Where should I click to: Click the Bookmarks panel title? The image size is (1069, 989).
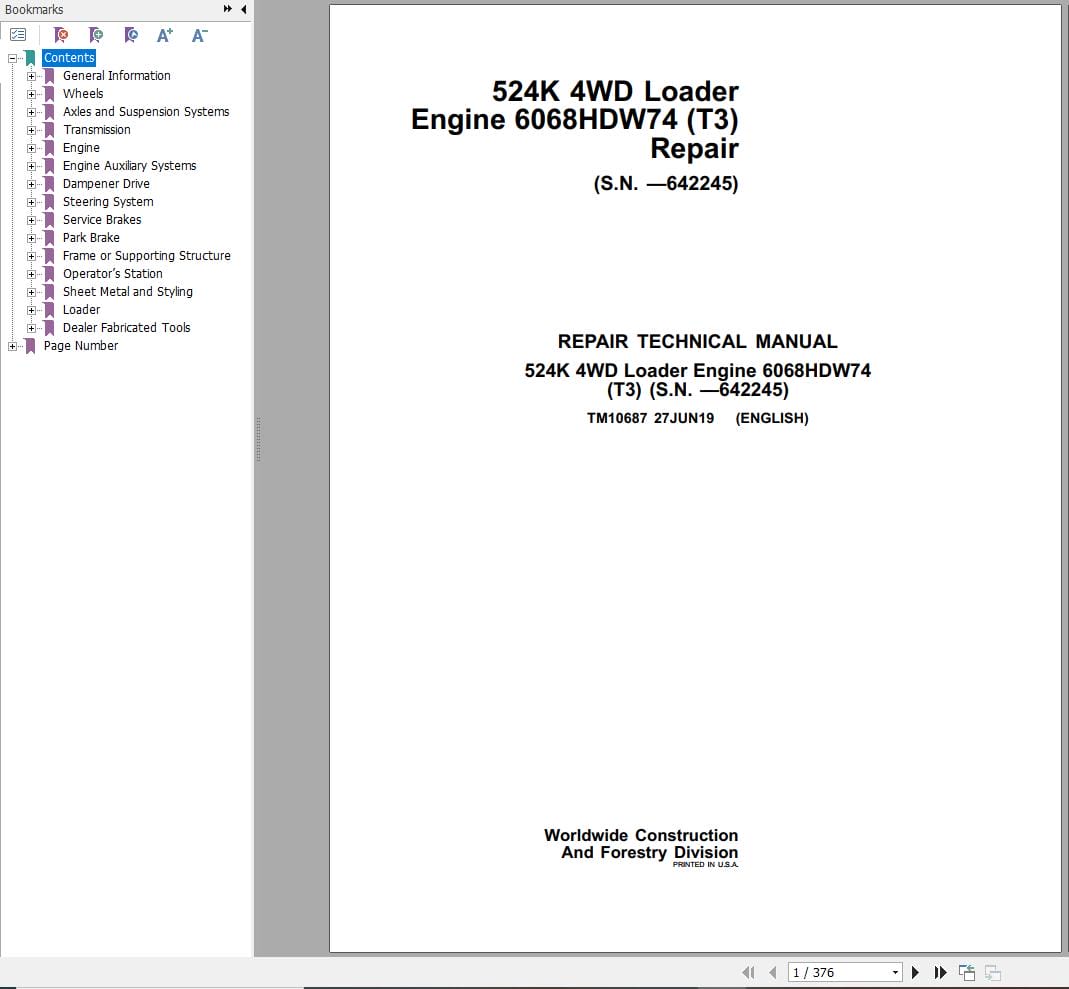pyautogui.click(x=34, y=10)
